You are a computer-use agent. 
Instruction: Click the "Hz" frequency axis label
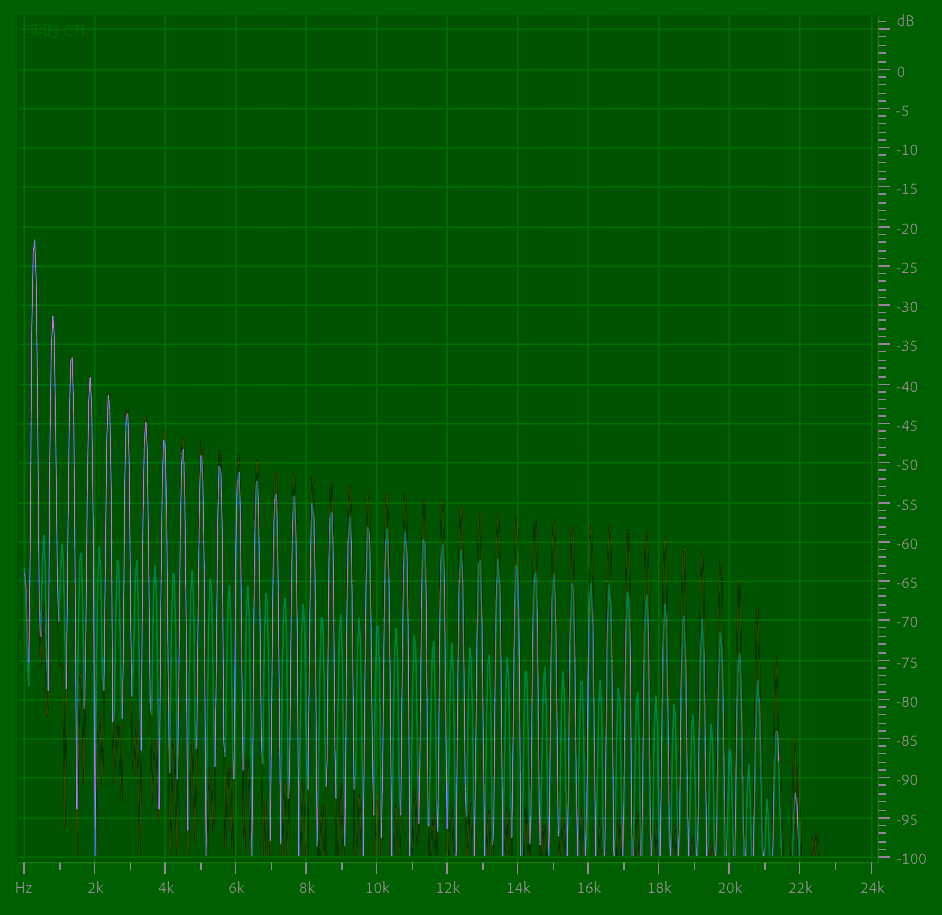pyautogui.click(x=23, y=888)
